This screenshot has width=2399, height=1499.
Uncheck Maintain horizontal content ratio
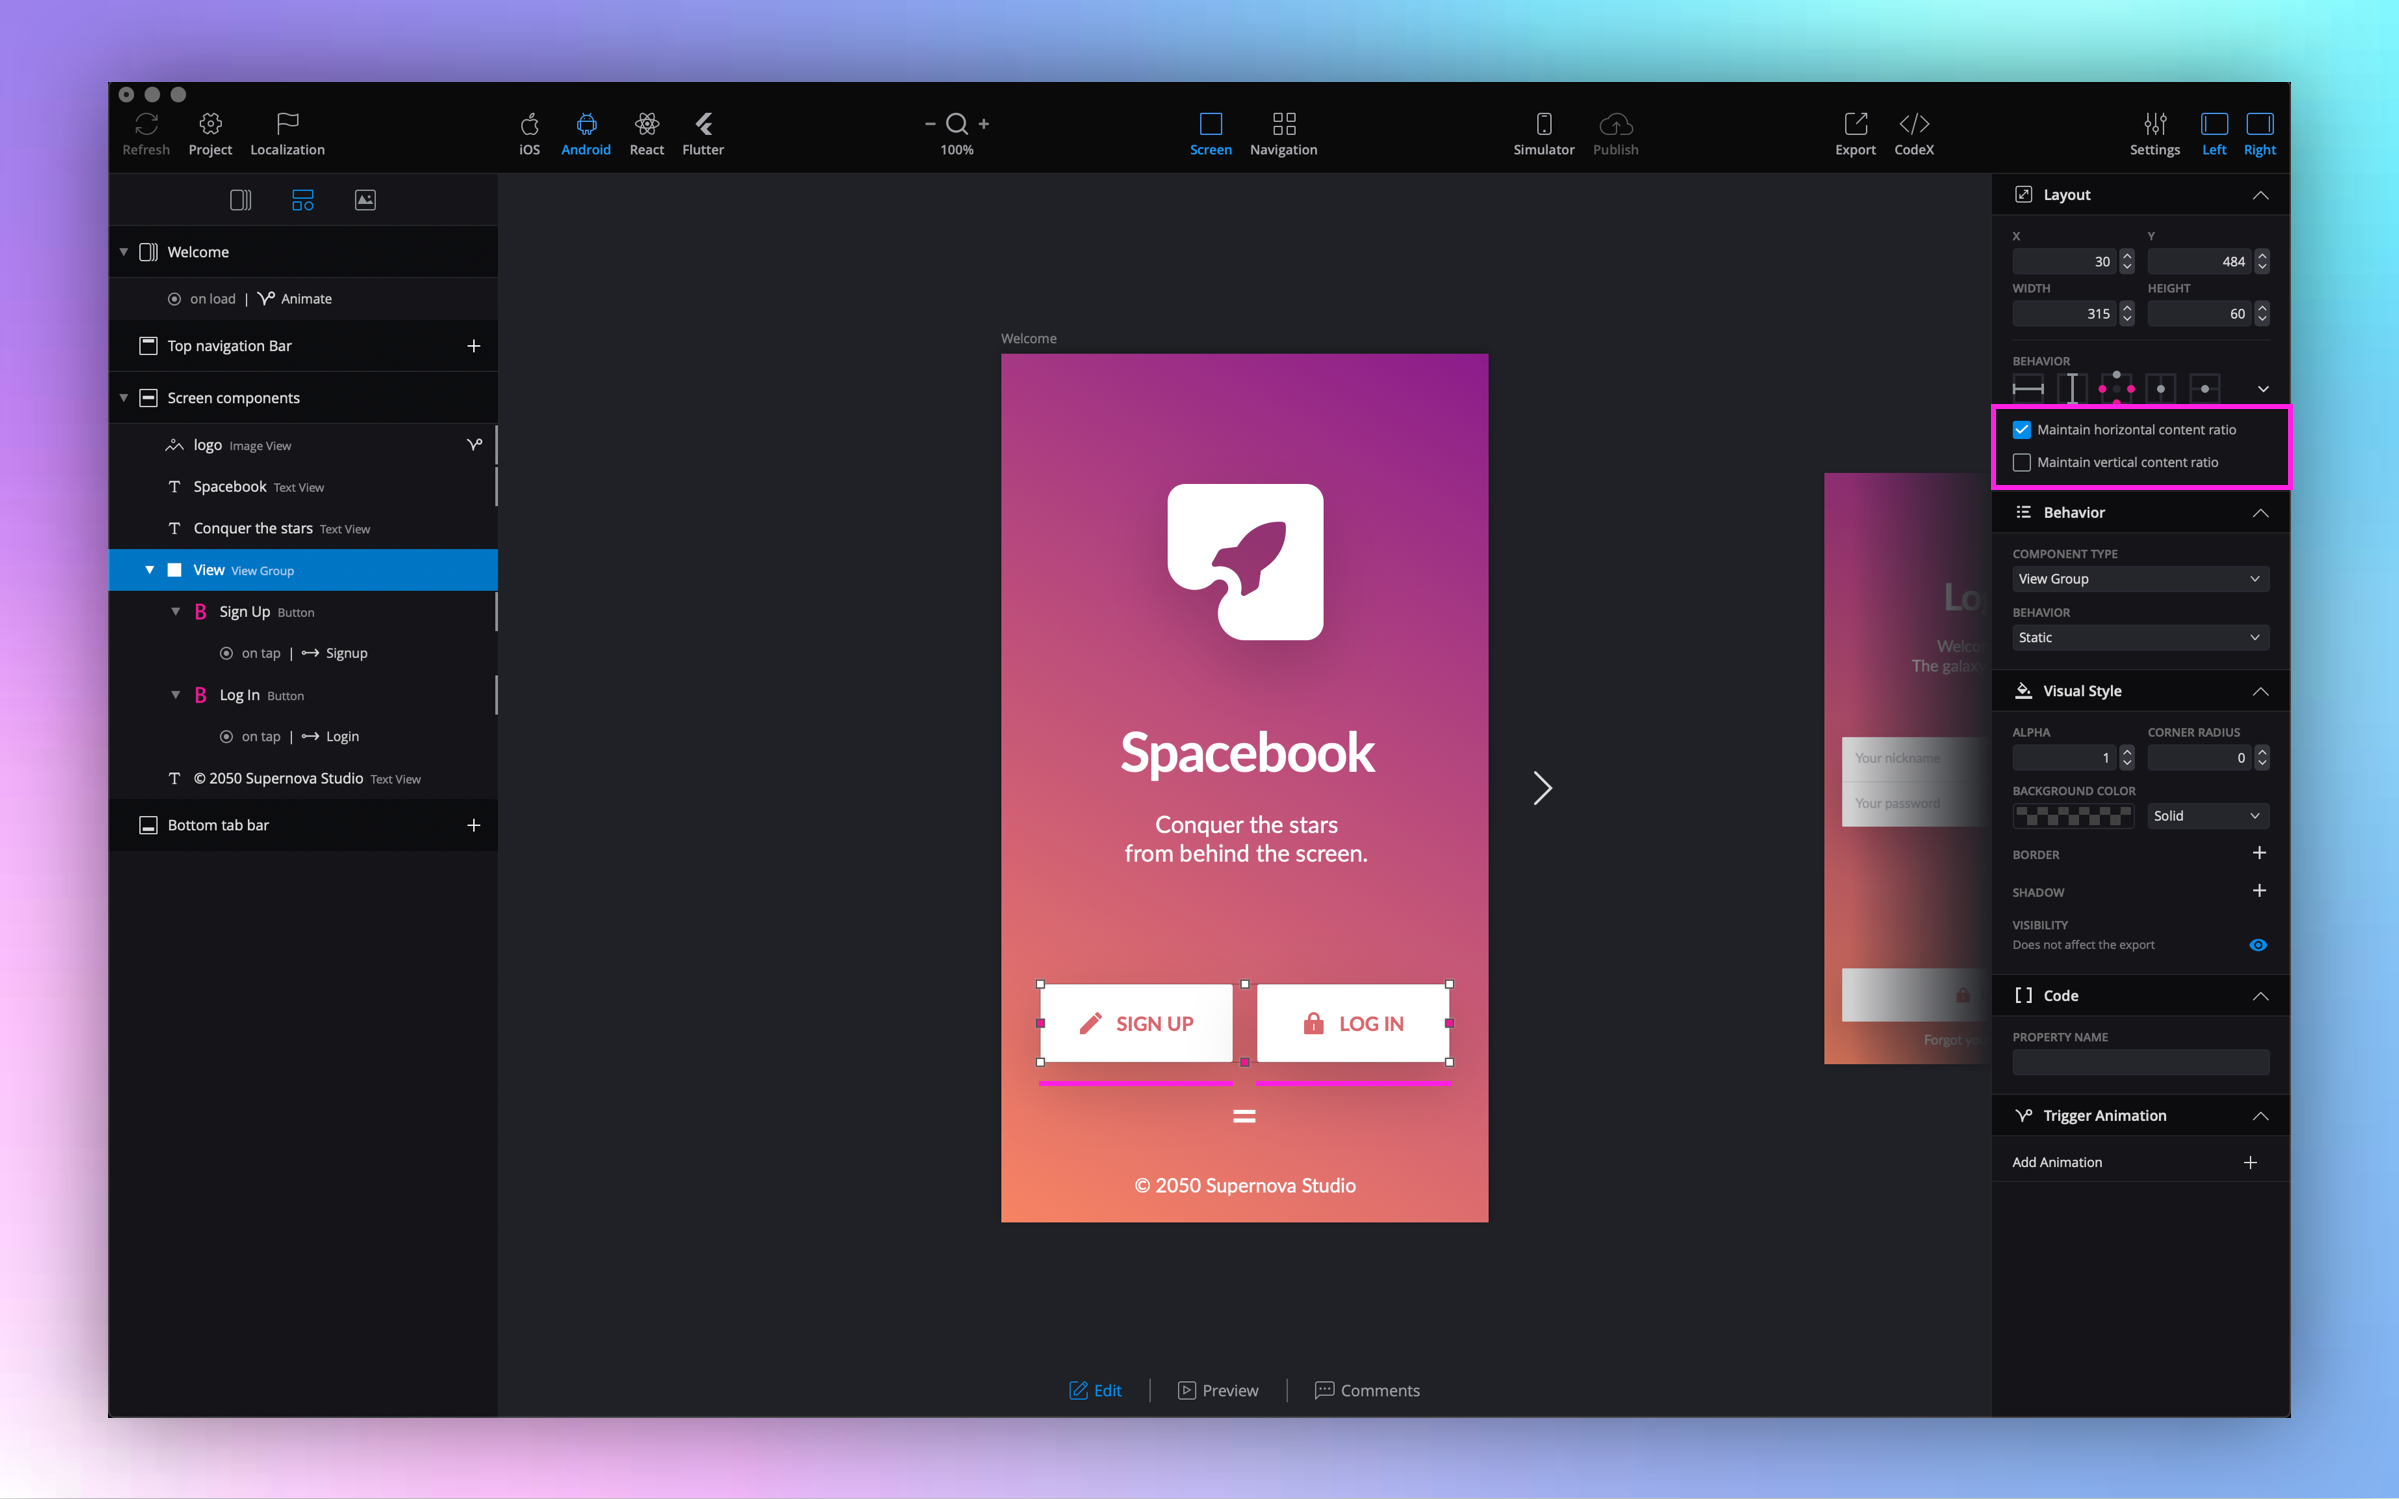[2022, 430]
